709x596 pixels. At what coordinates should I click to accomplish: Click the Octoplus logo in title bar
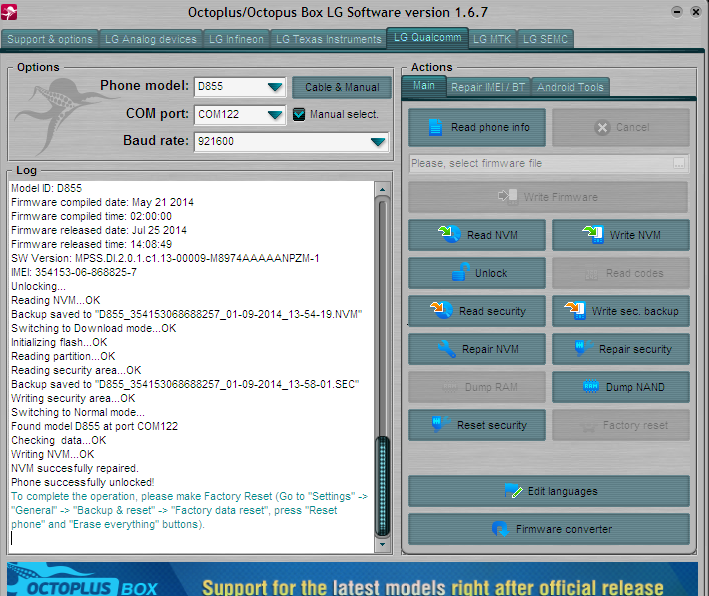(9, 12)
